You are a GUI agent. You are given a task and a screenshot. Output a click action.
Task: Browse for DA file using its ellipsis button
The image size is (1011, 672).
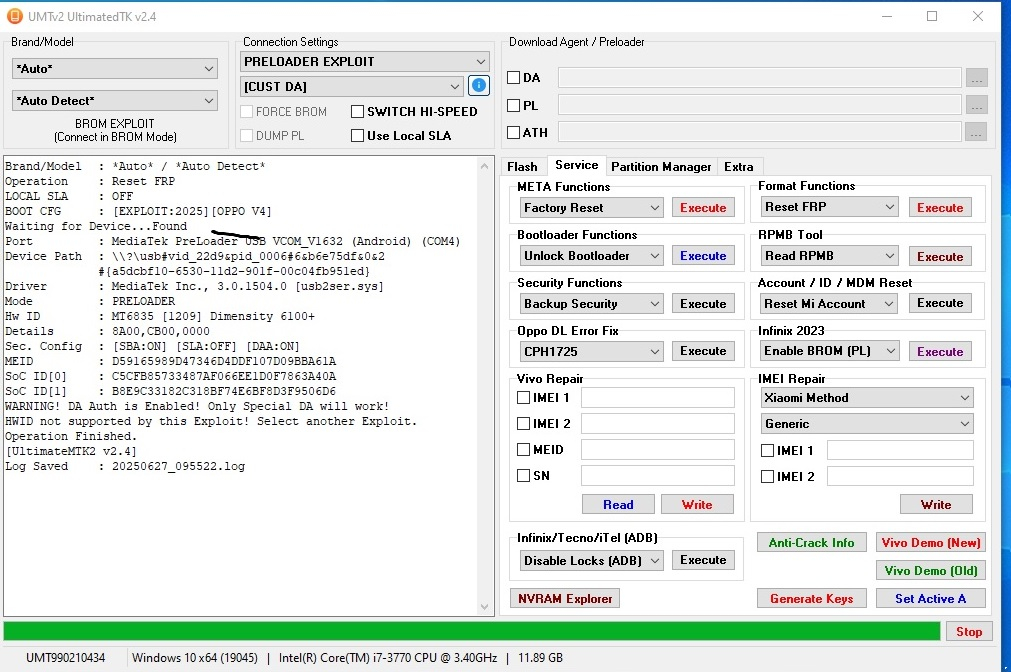tap(976, 78)
